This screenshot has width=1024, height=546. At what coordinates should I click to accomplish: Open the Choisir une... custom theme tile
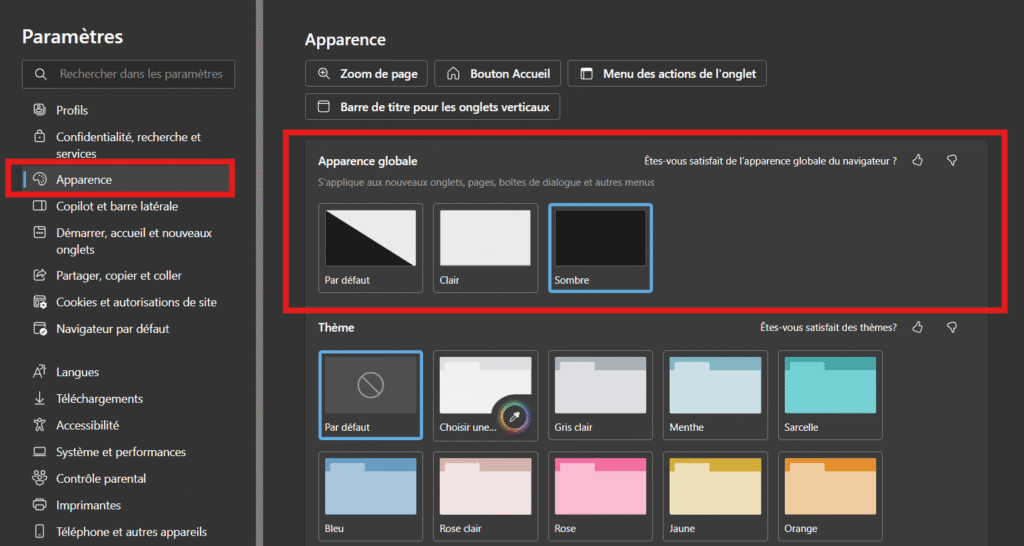(x=485, y=395)
